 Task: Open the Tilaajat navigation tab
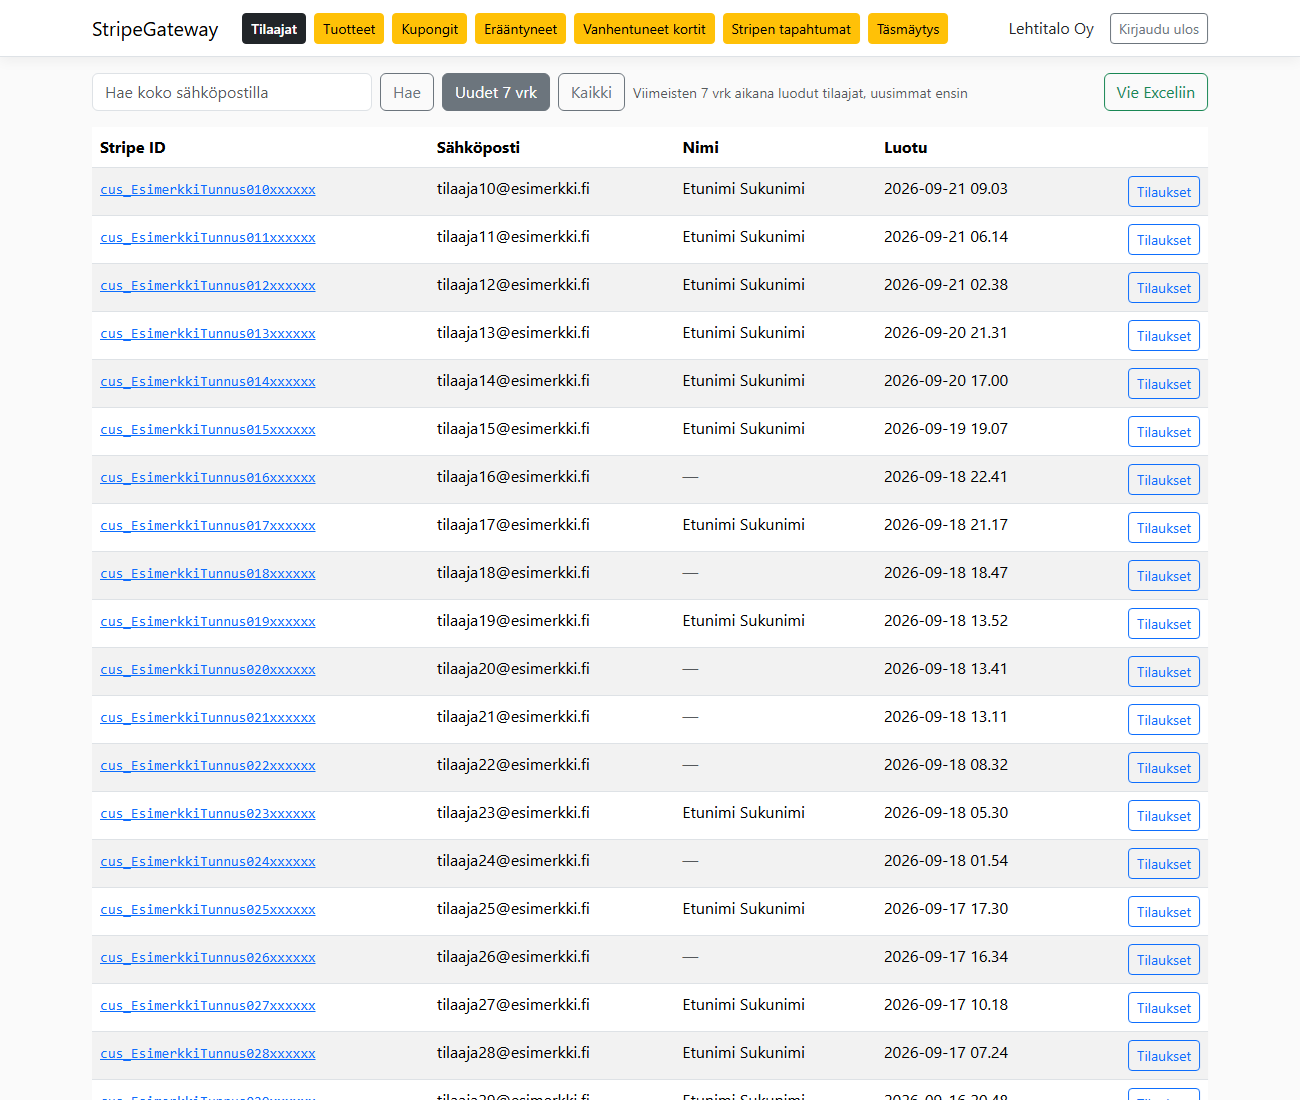pos(274,29)
